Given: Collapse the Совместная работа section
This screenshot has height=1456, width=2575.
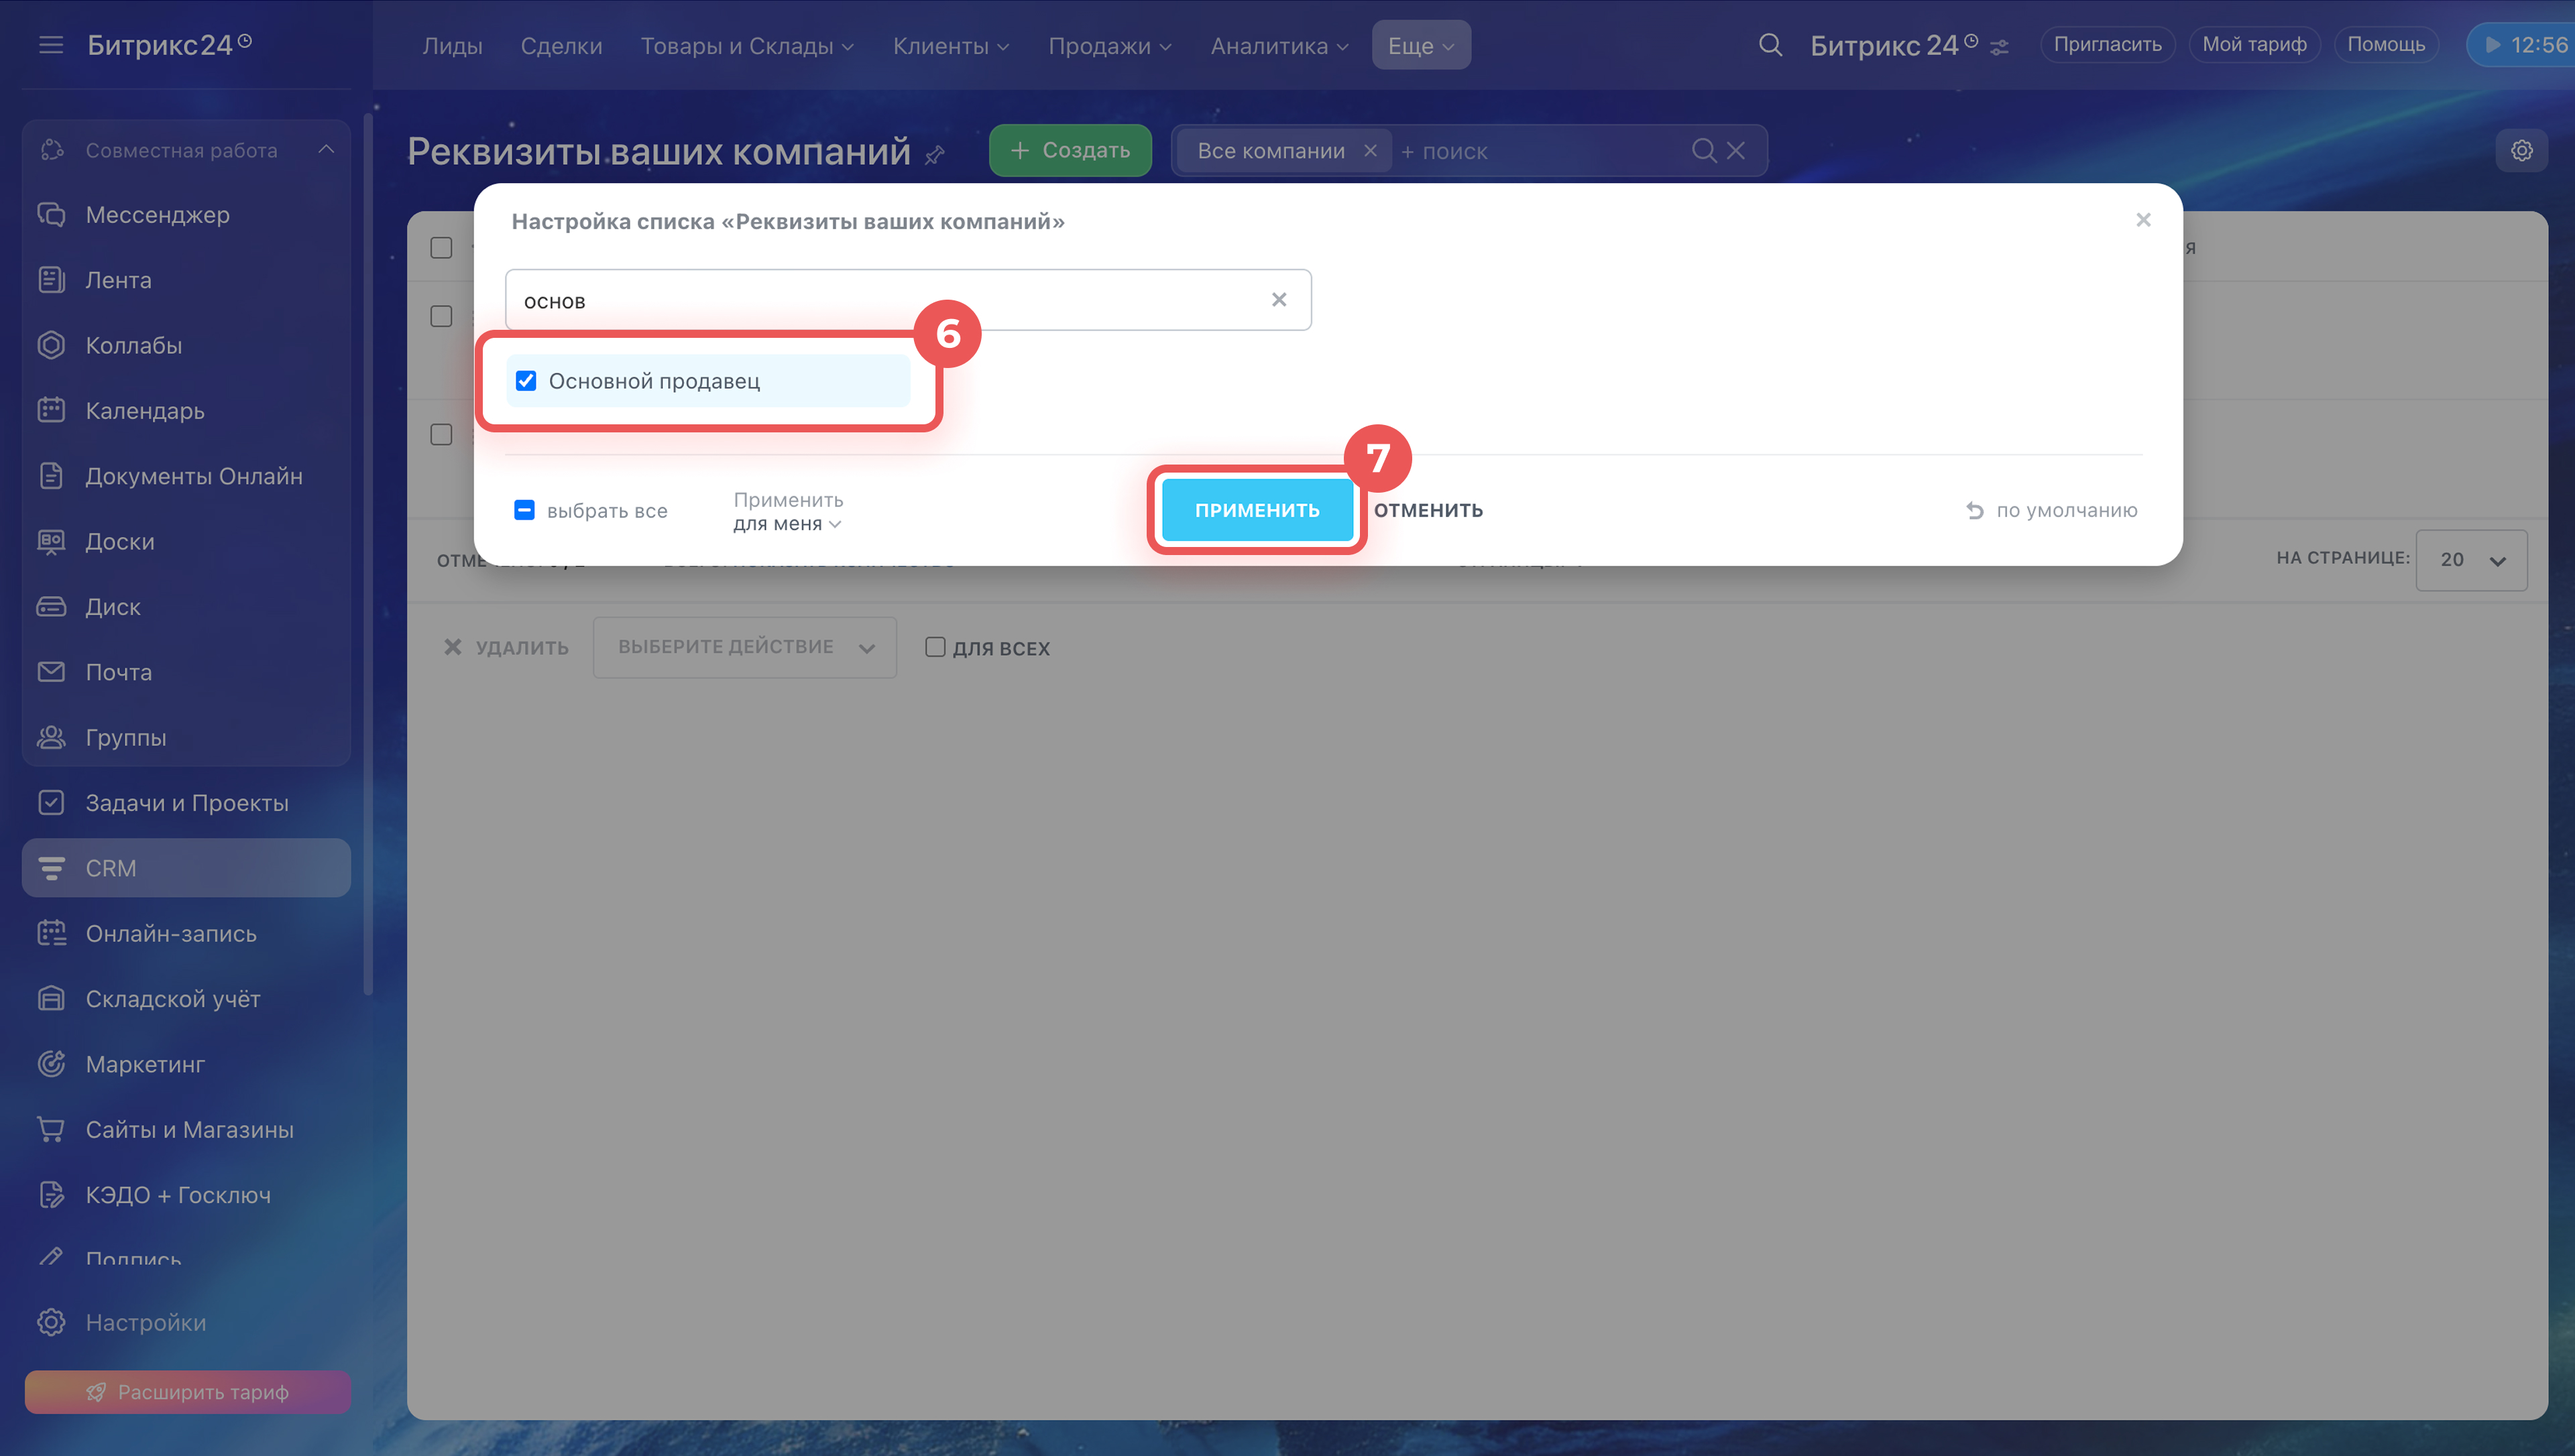Looking at the screenshot, I should pyautogui.click(x=326, y=149).
